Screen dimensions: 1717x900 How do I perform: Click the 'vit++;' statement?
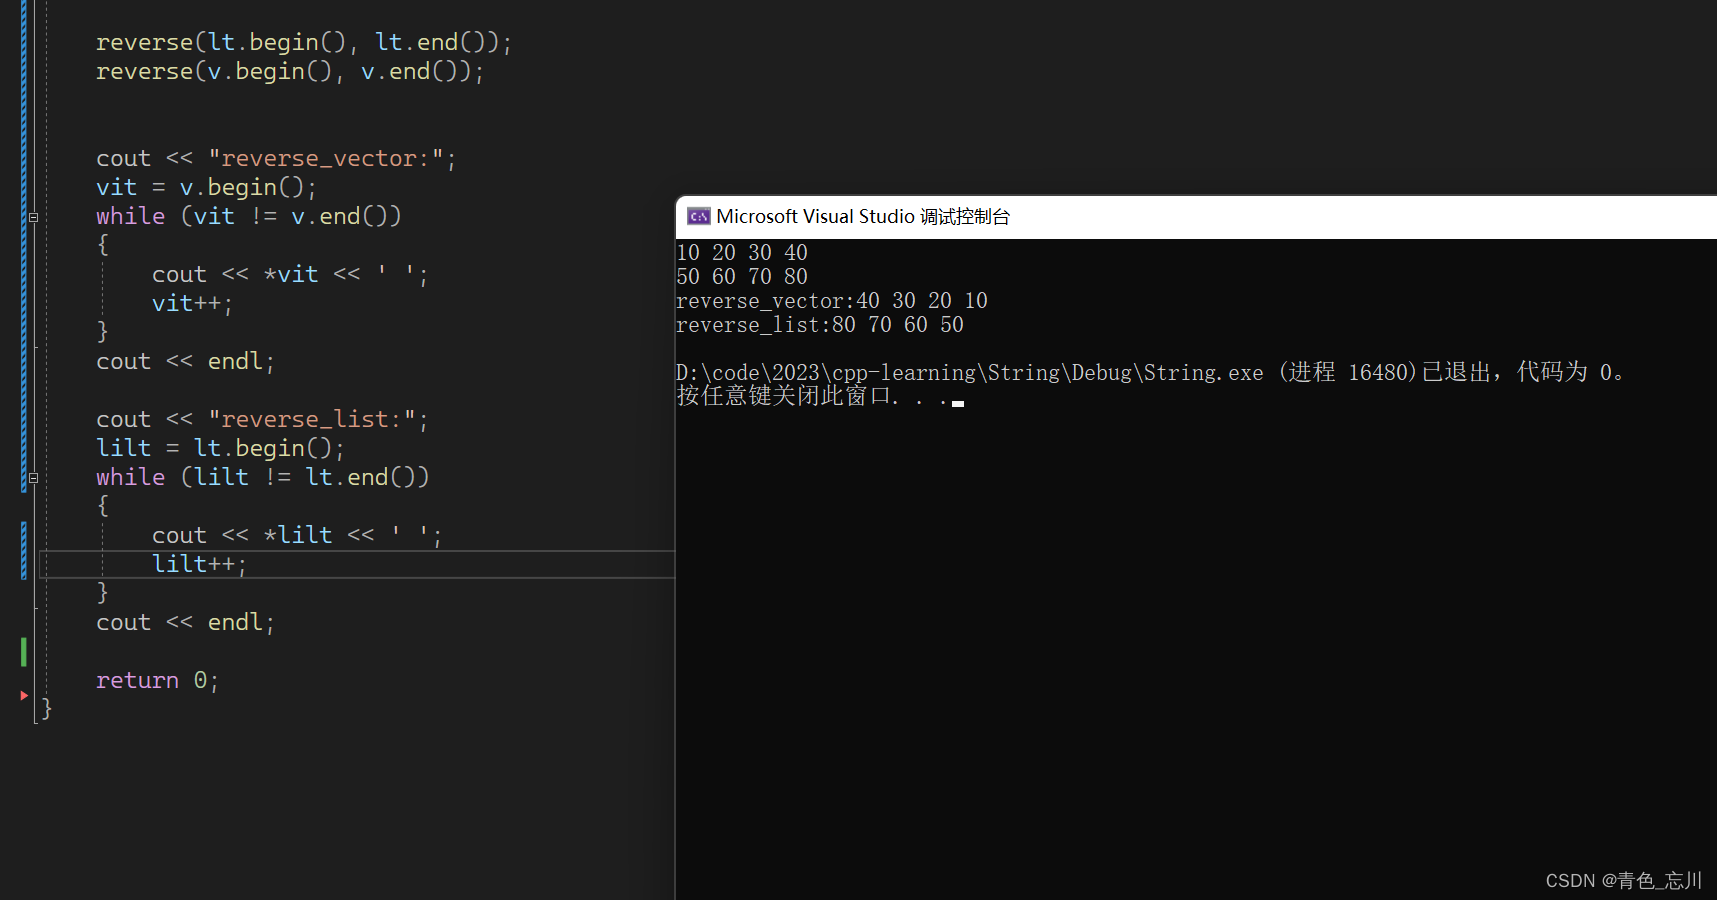pyautogui.click(x=192, y=303)
